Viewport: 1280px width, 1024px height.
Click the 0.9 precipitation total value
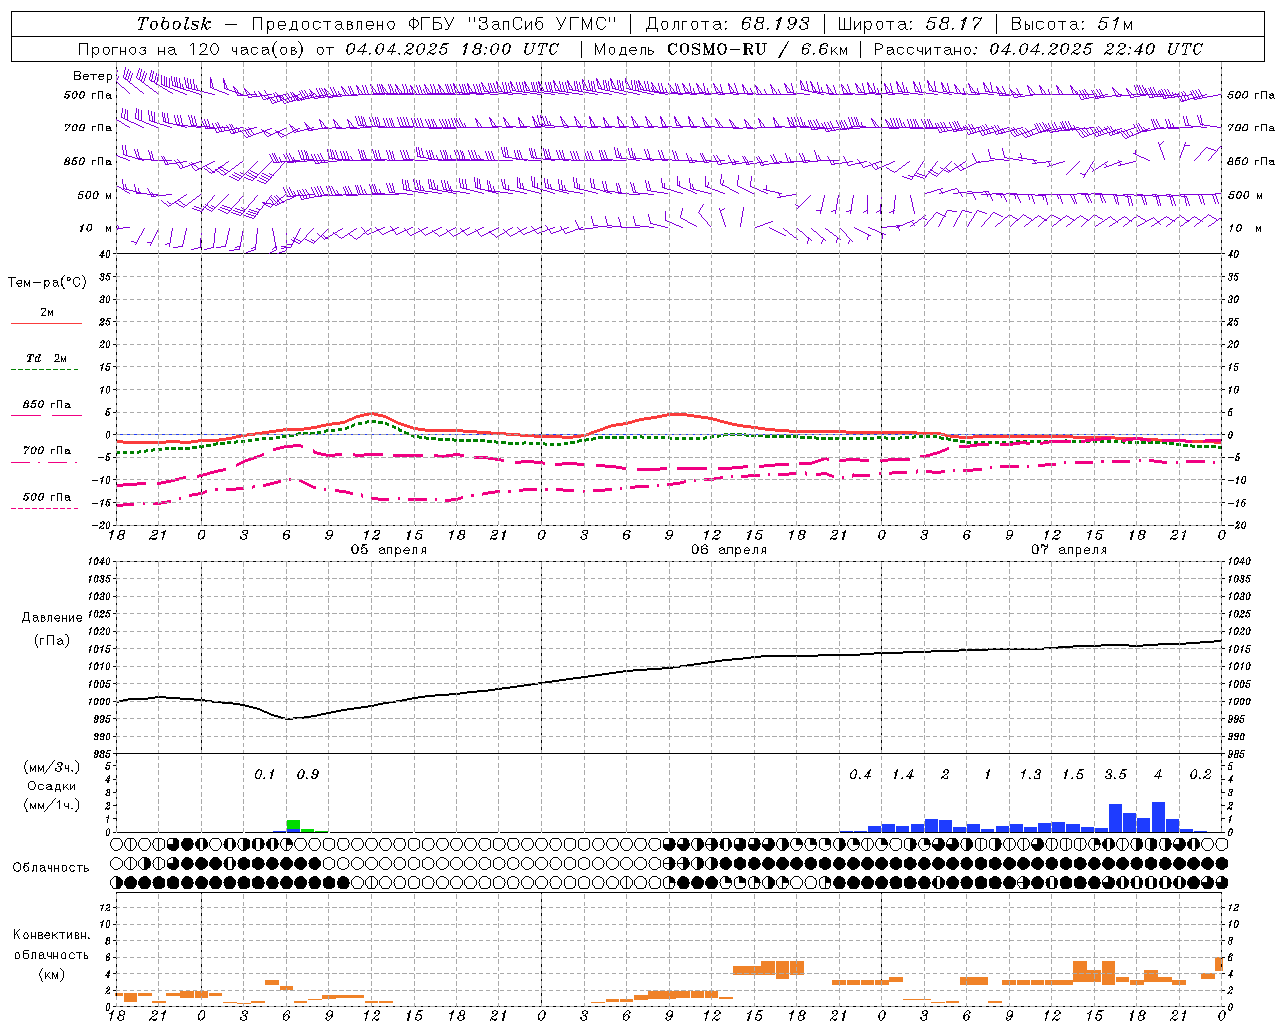[308, 774]
